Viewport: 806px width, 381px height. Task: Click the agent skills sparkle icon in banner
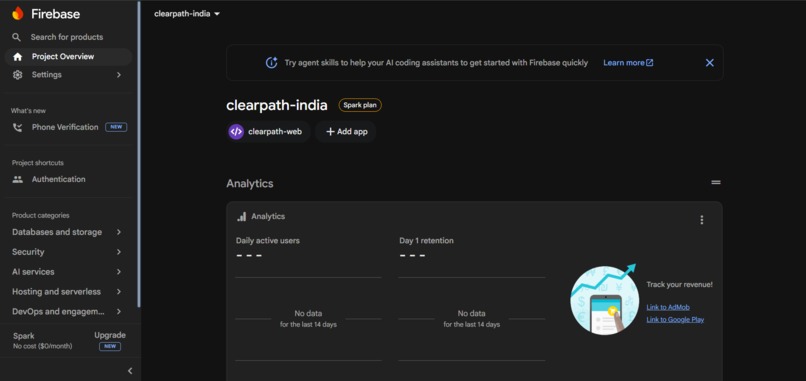pos(271,63)
